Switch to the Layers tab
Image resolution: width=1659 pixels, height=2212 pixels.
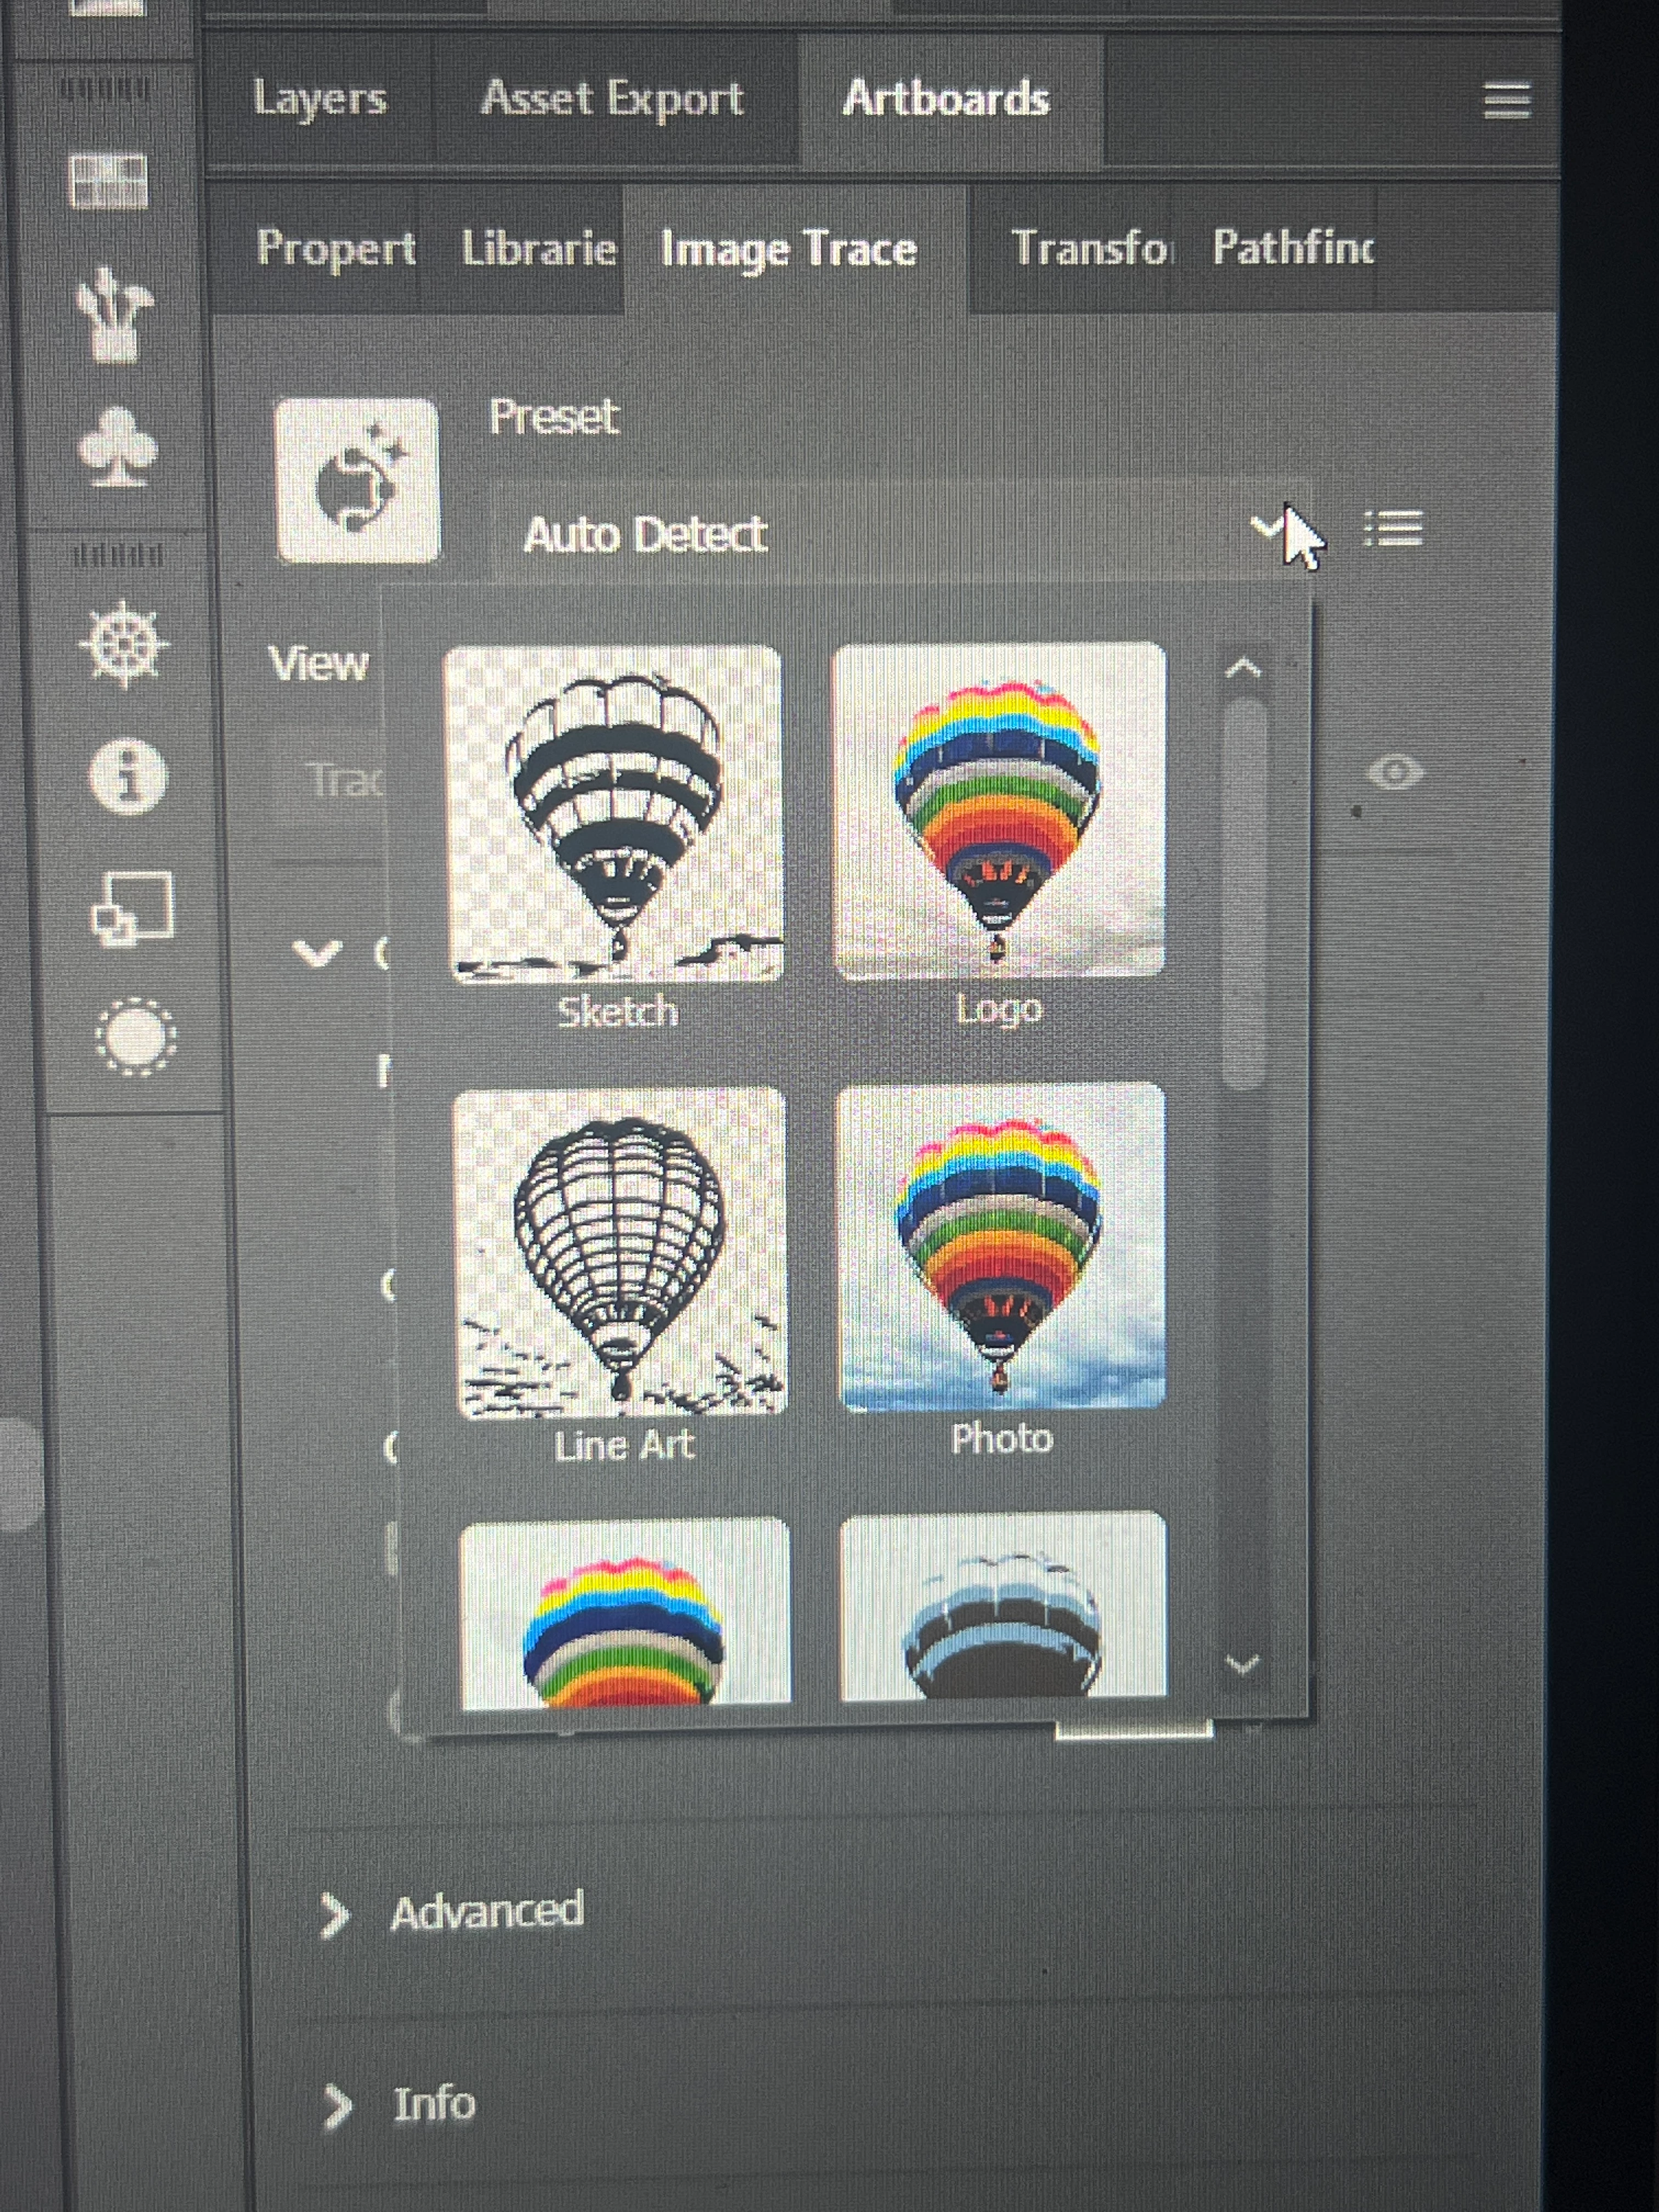tap(319, 99)
